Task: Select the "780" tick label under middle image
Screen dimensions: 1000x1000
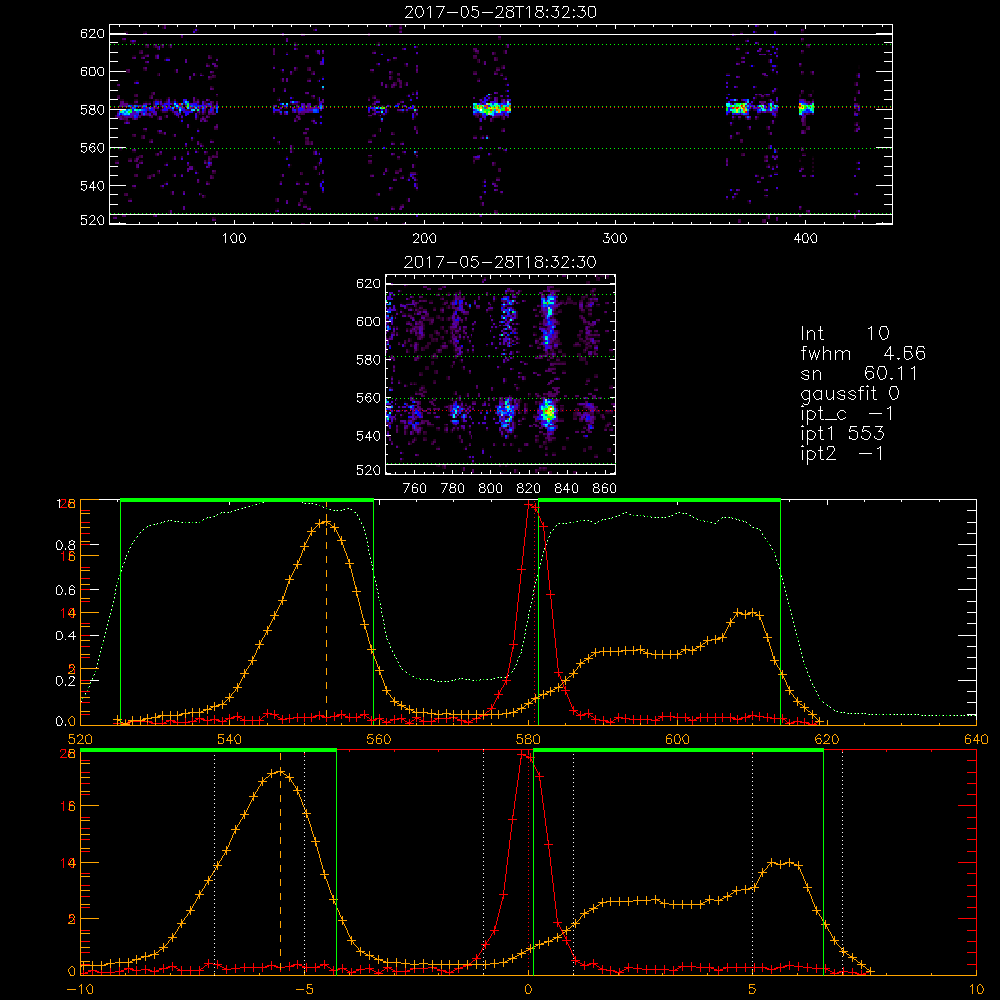Action: (x=453, y=489)
